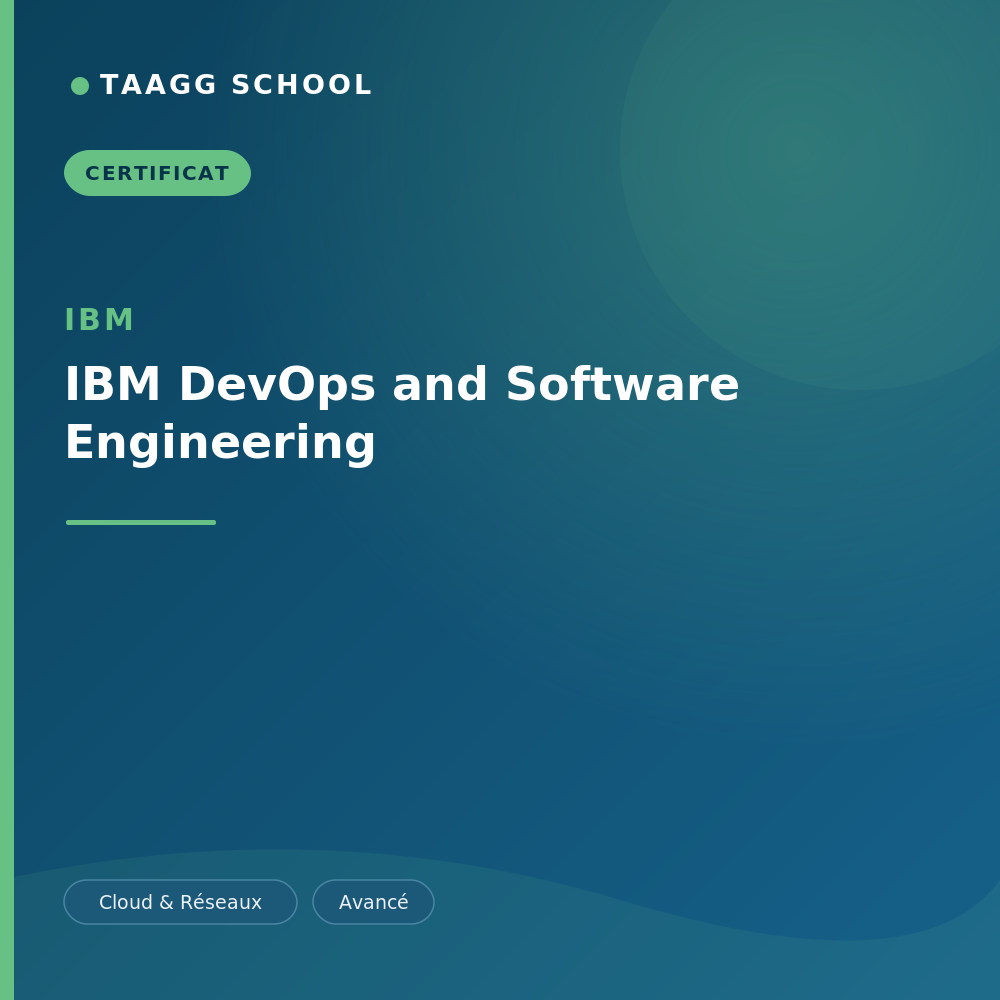
Task: Click the TAAGG SCHOOL brand name
Action: pos(236,85)
